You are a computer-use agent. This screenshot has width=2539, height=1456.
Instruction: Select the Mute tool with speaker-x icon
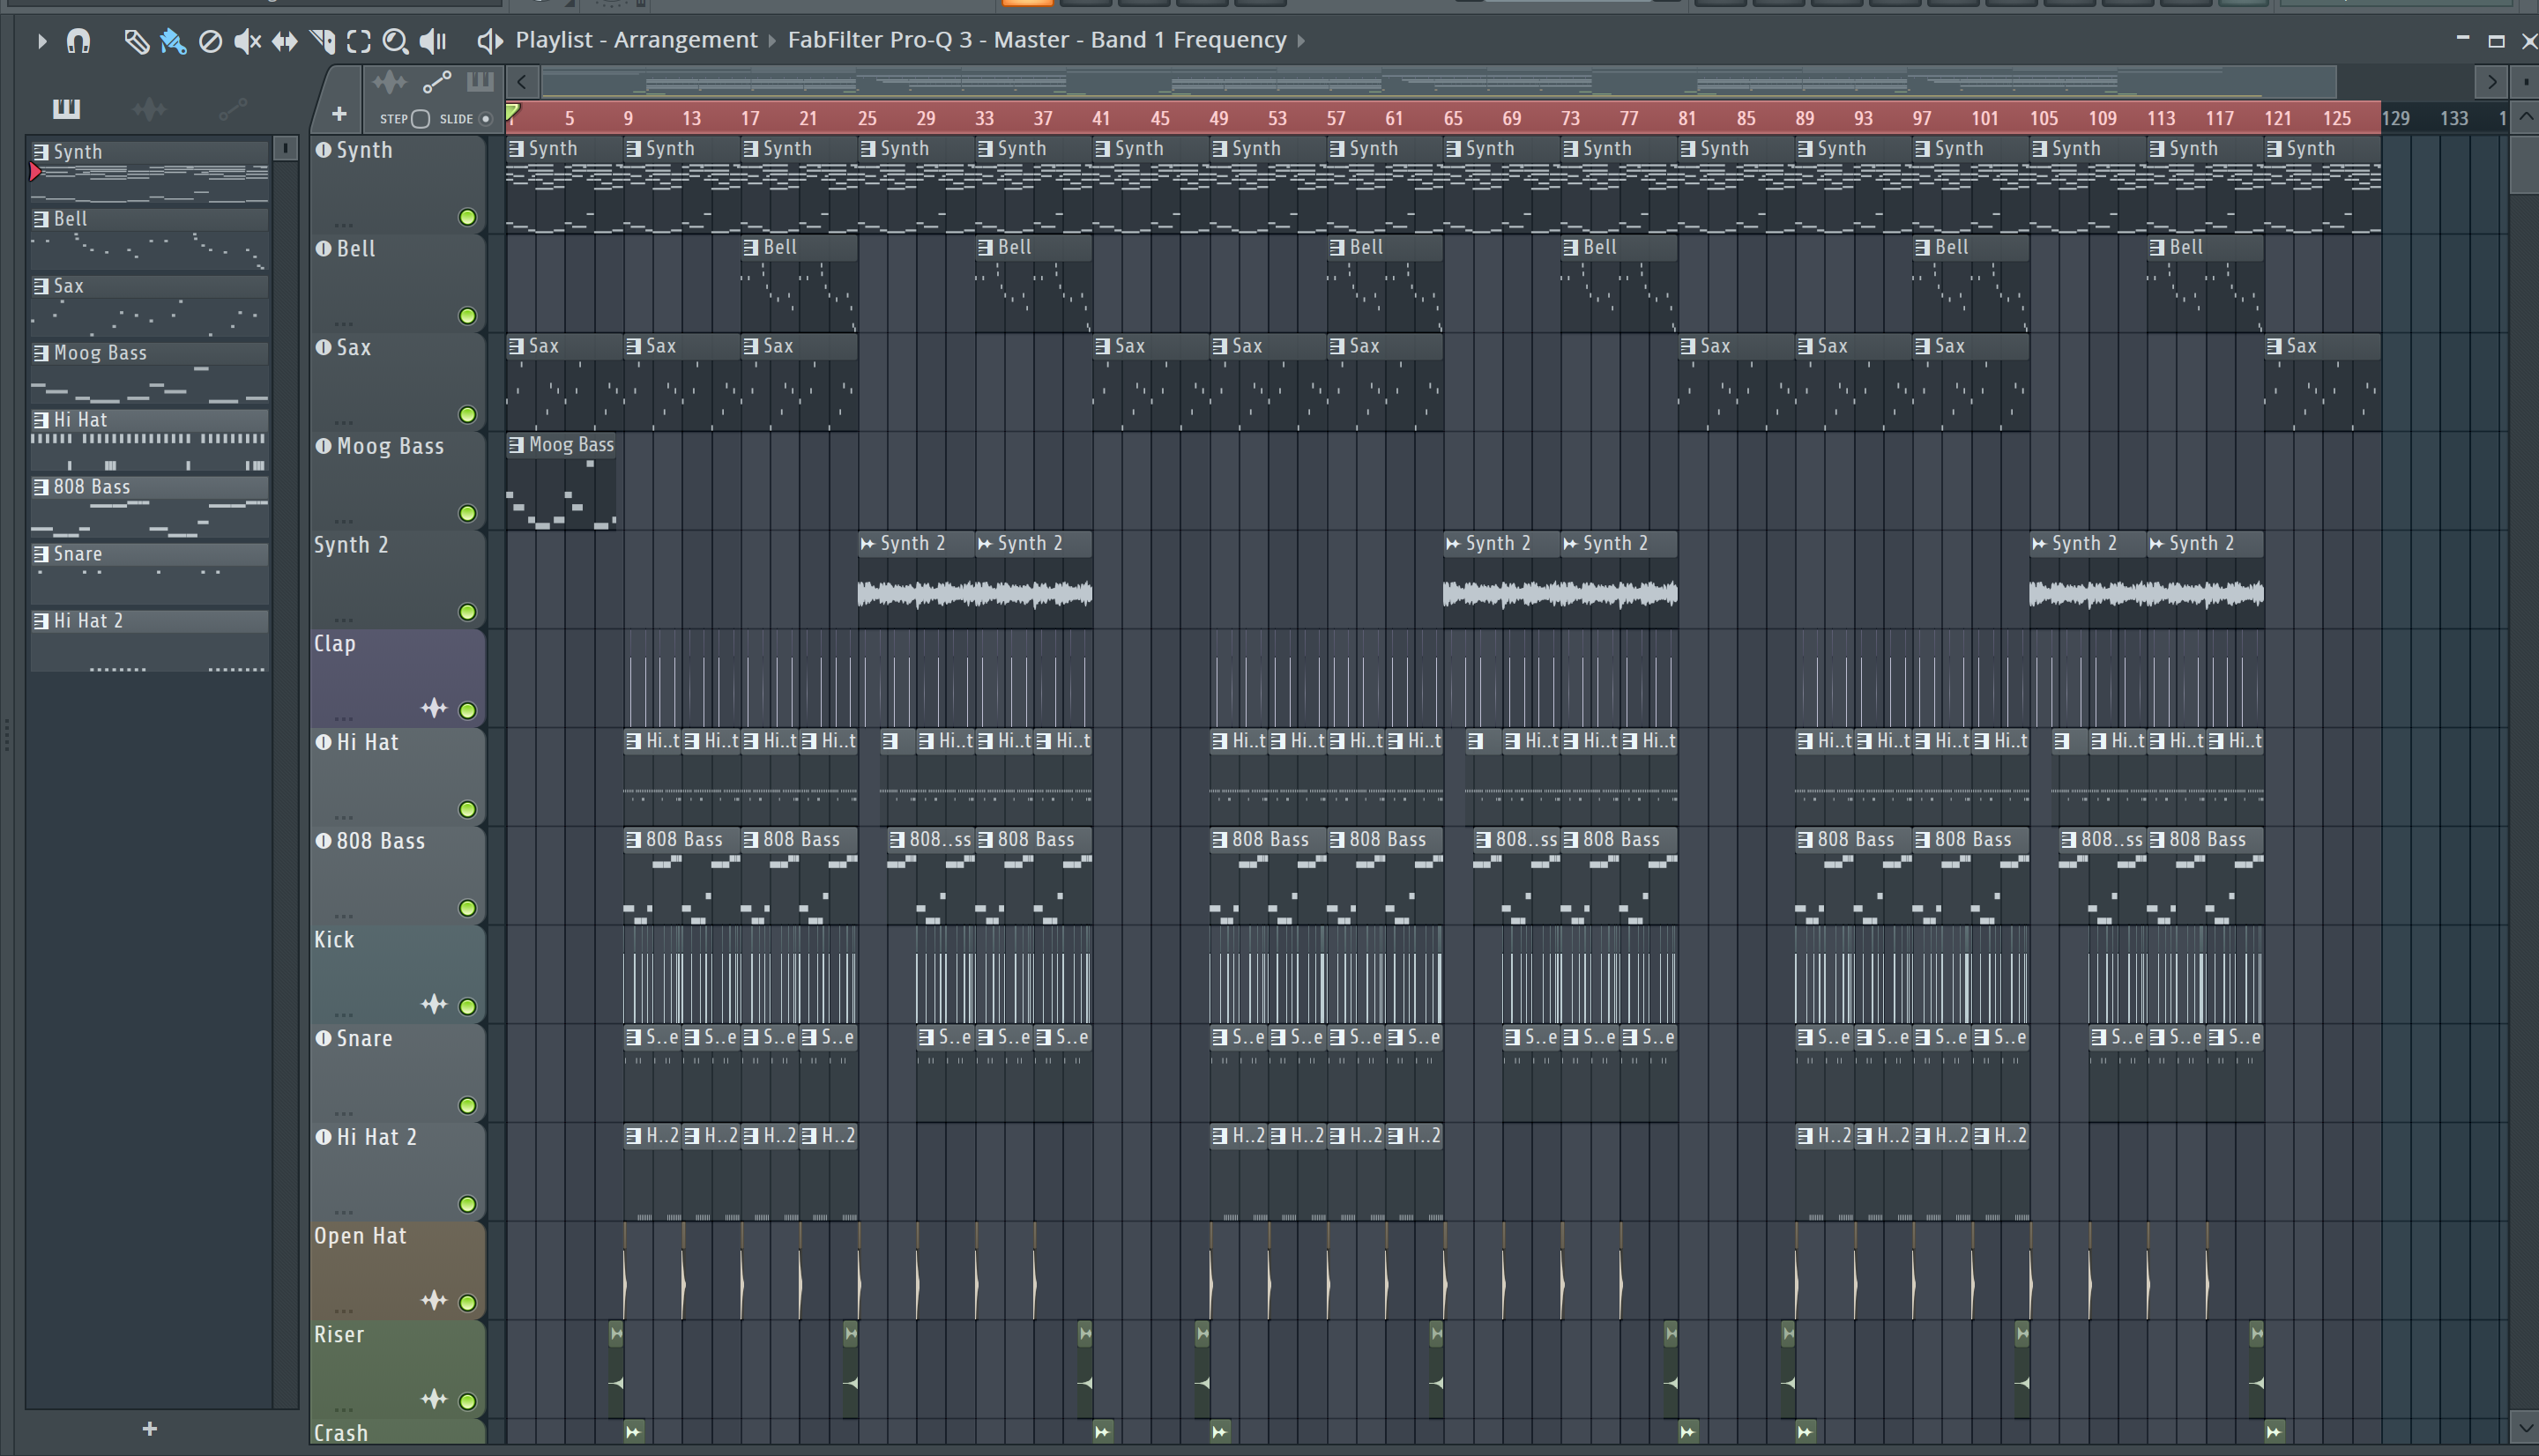point(247,41)
